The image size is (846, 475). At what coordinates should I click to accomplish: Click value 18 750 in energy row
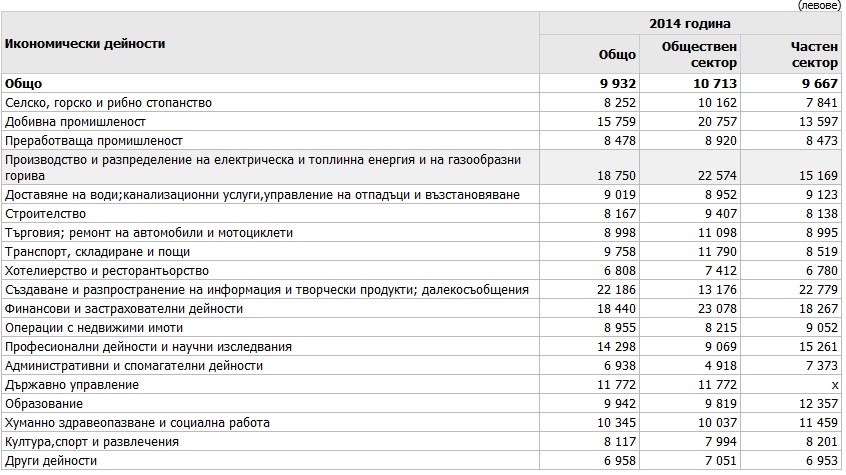point(616,175)
